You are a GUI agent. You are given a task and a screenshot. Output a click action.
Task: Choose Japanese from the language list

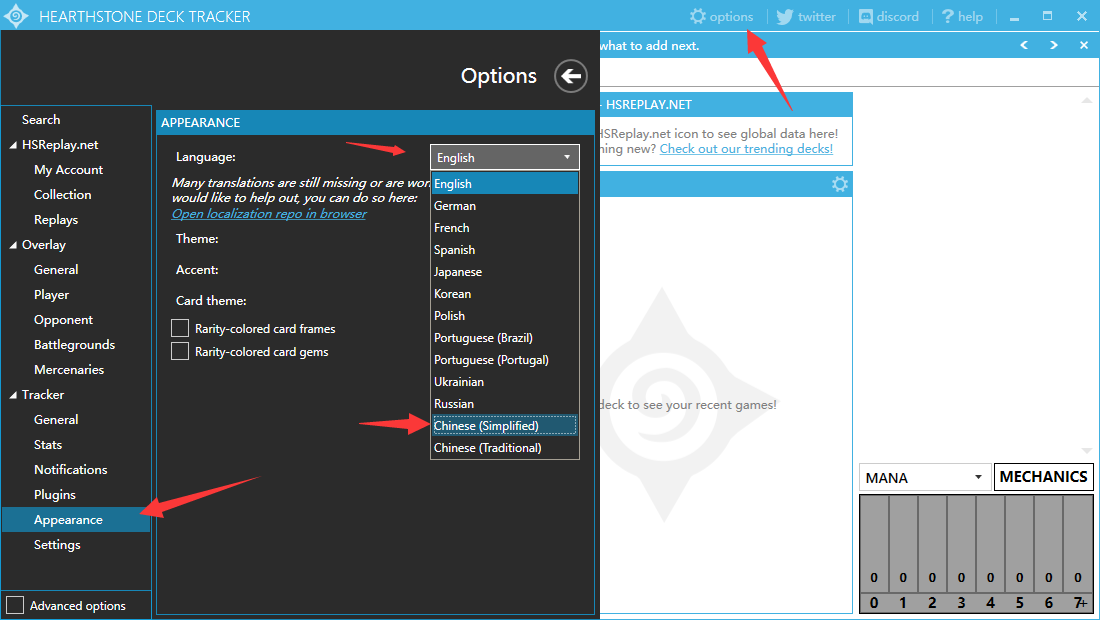pos(504,271)
